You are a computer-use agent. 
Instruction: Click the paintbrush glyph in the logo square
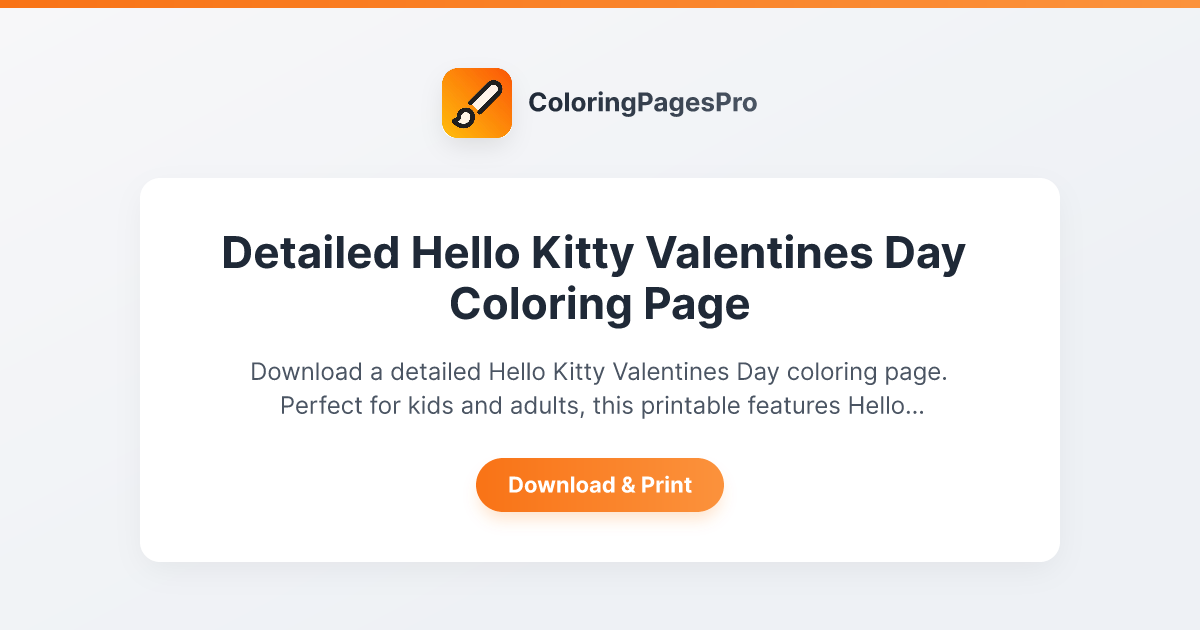click(477, 102)
